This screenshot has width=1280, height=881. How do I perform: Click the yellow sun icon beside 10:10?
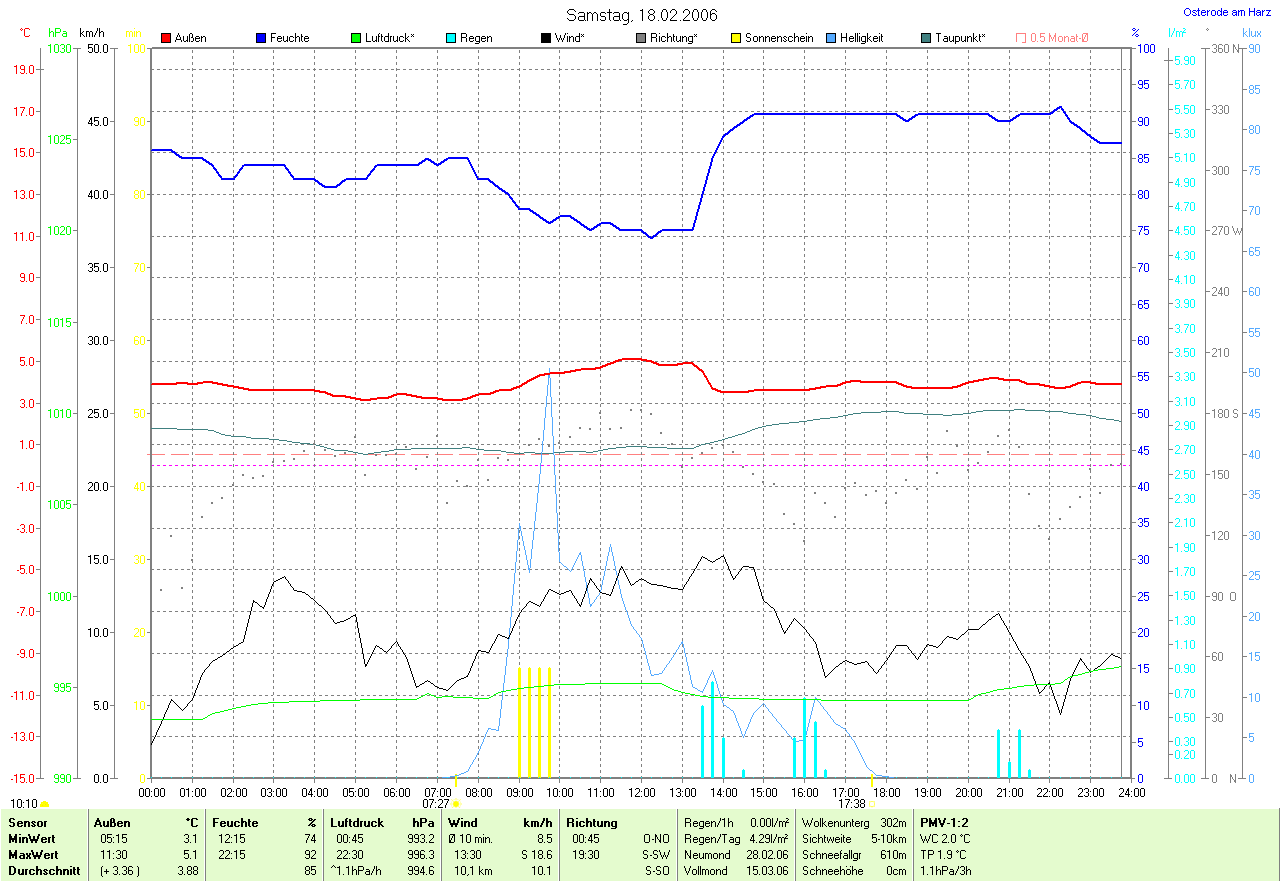[x=45, y=803]
